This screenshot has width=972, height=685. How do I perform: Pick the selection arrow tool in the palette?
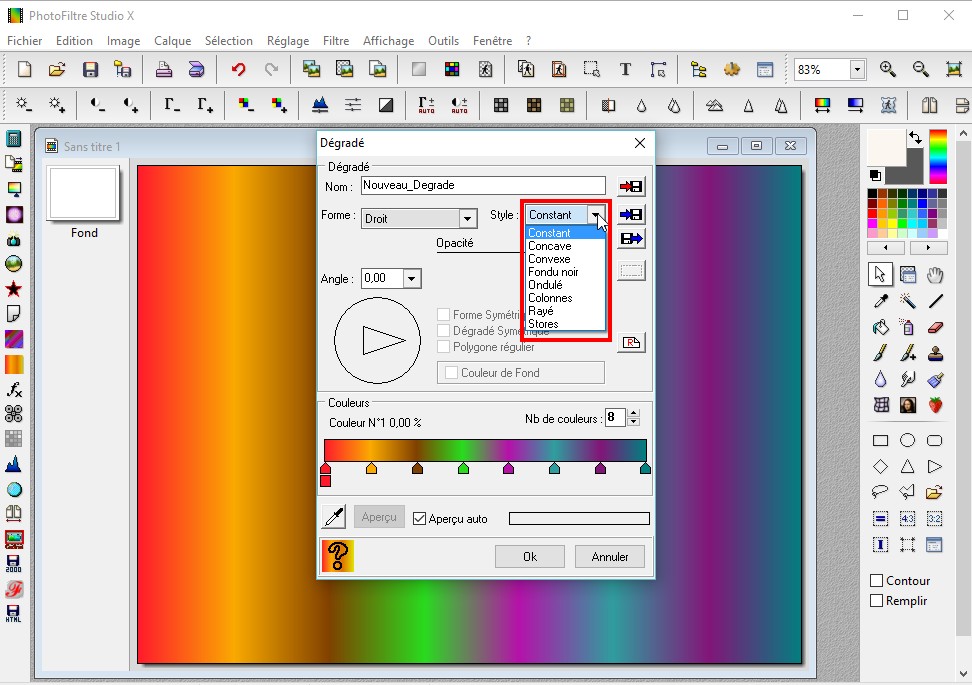pos(880,274)
